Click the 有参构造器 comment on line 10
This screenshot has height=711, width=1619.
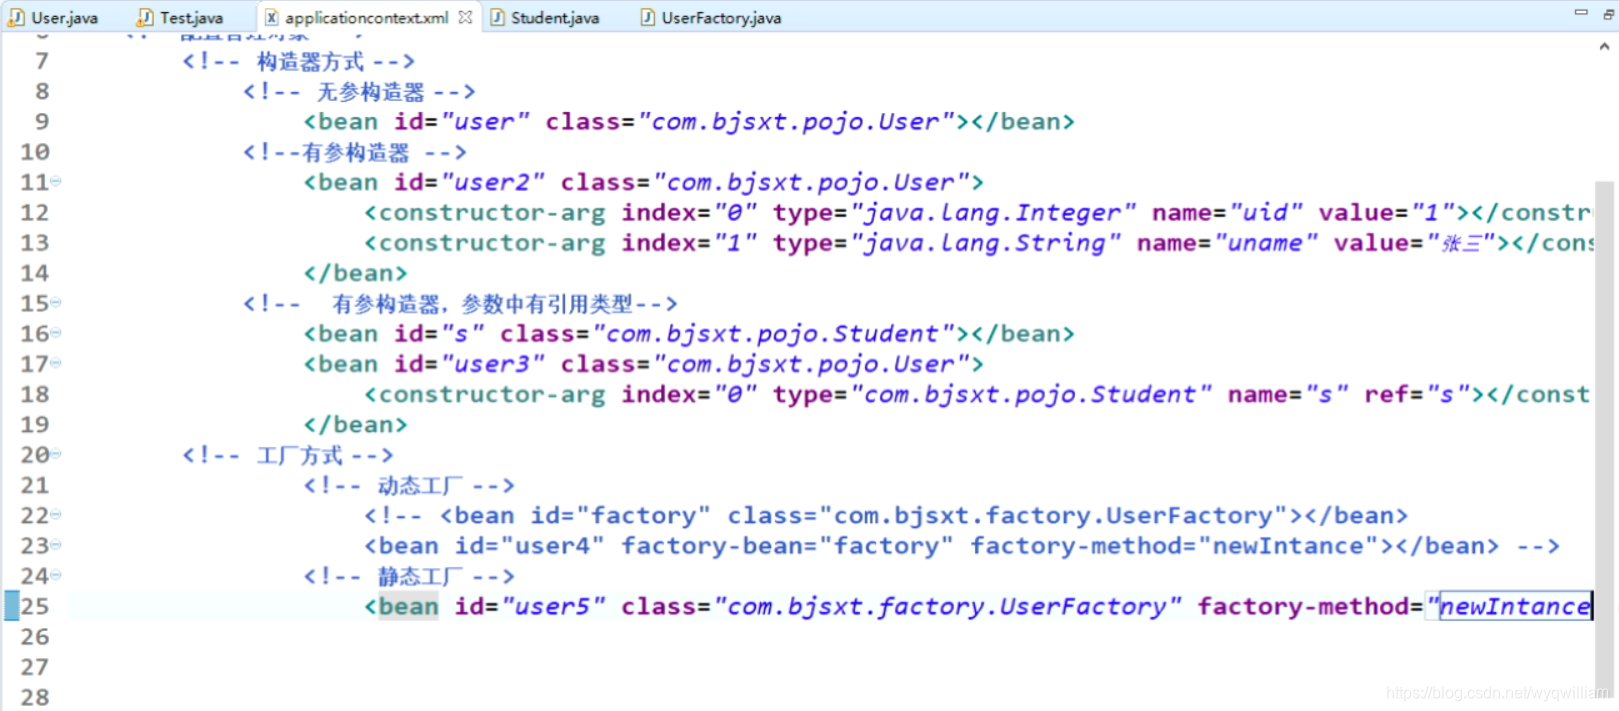pos(354,152)
